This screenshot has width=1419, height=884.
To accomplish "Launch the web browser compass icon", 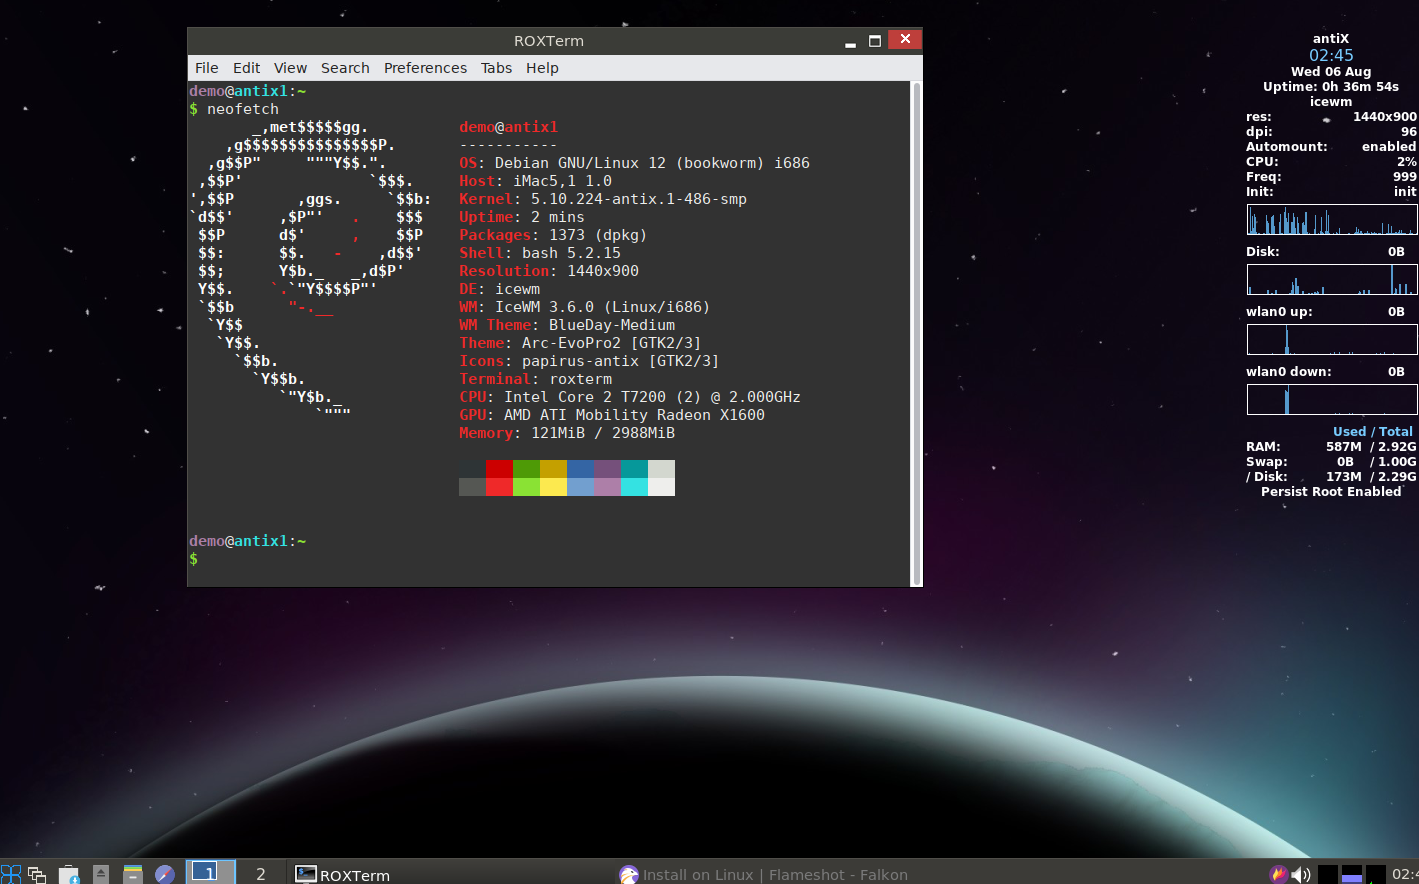I will [x=165, y=874].
